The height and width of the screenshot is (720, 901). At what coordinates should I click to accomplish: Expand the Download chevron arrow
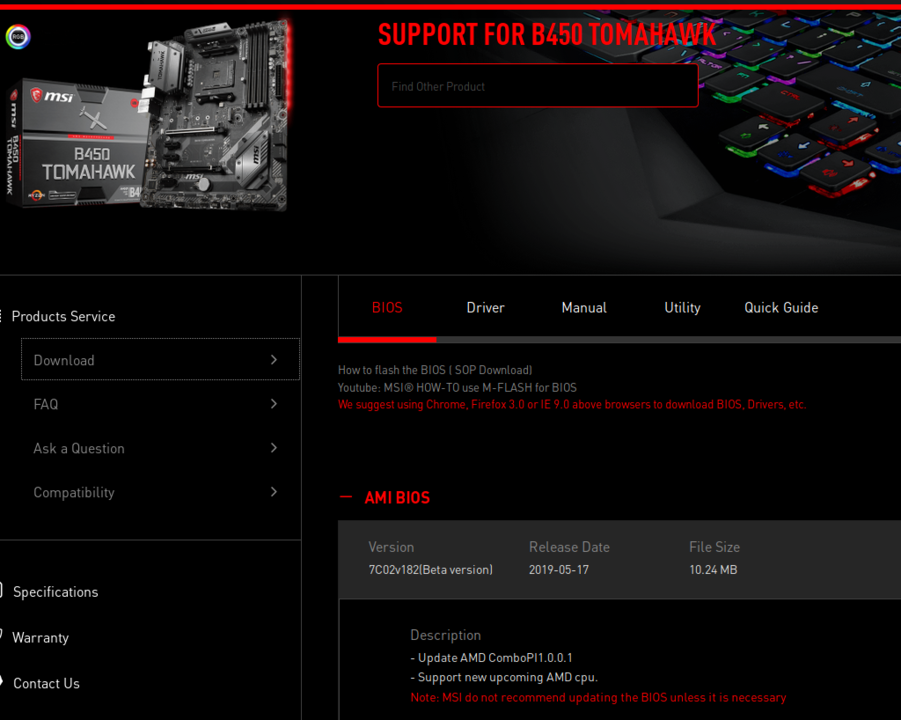tap(274, 360)
